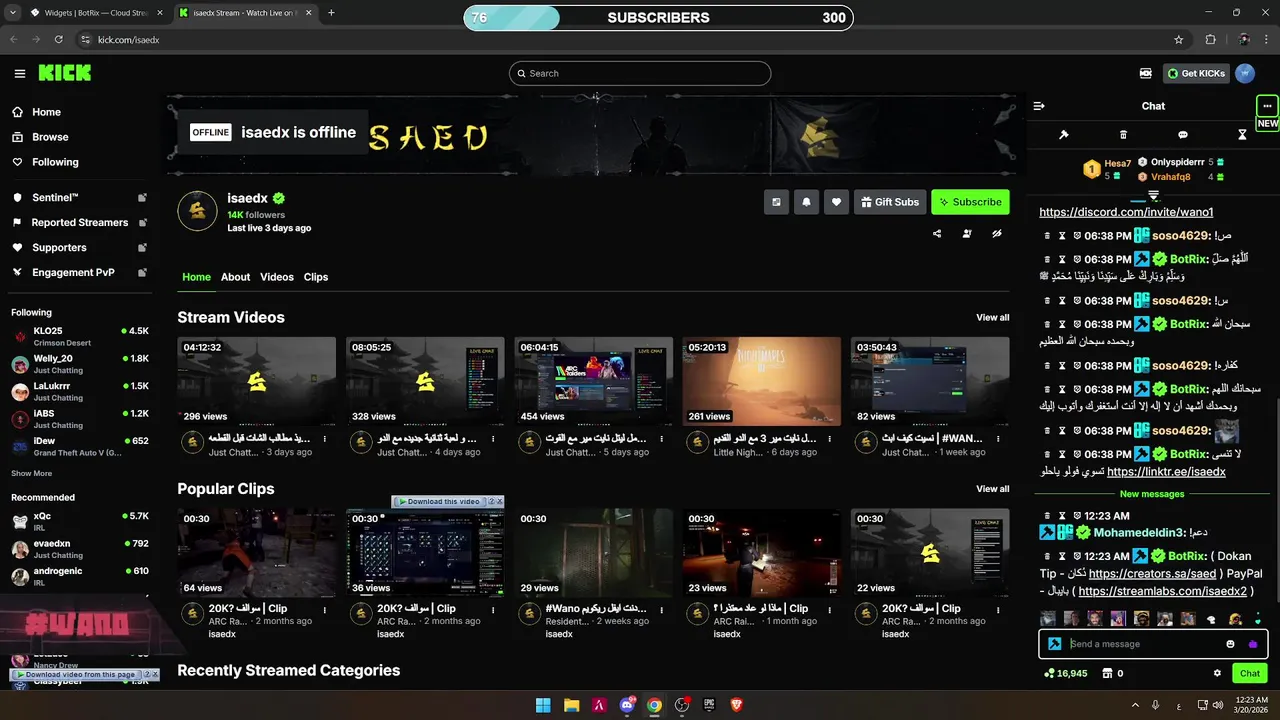This screenshot has width=1280, height=720.
Task: Click the user icon next to share
Action: [x=967, y=234]
